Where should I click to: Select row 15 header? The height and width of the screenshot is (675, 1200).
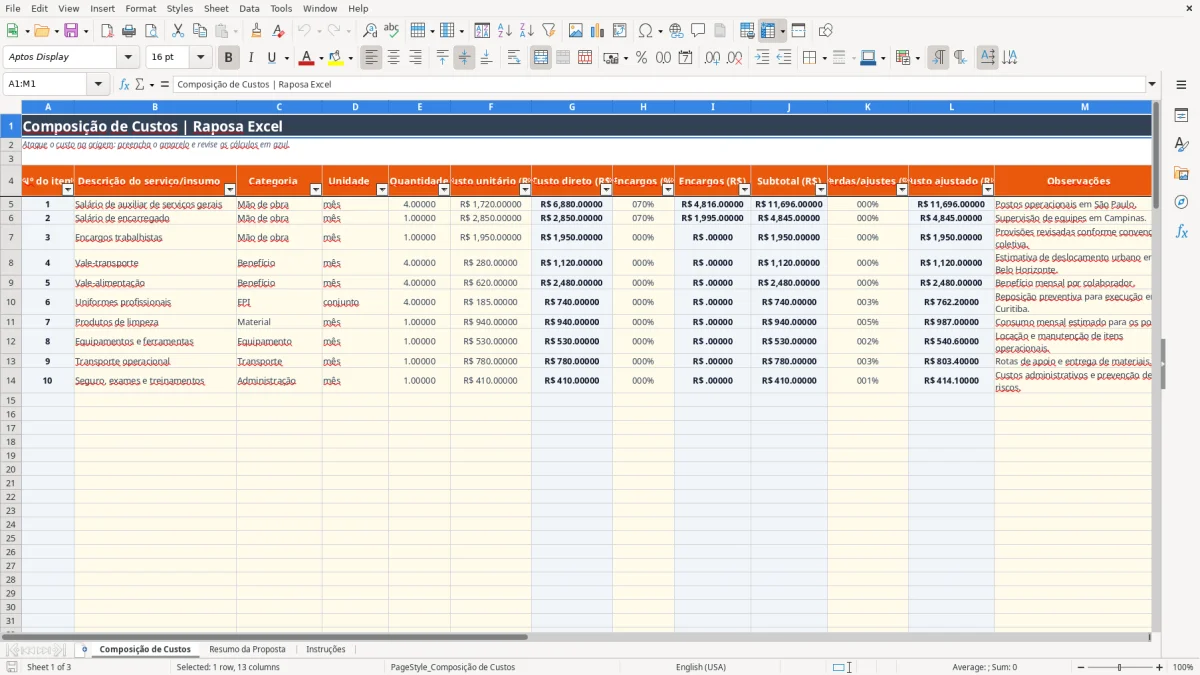click(11, 400)
